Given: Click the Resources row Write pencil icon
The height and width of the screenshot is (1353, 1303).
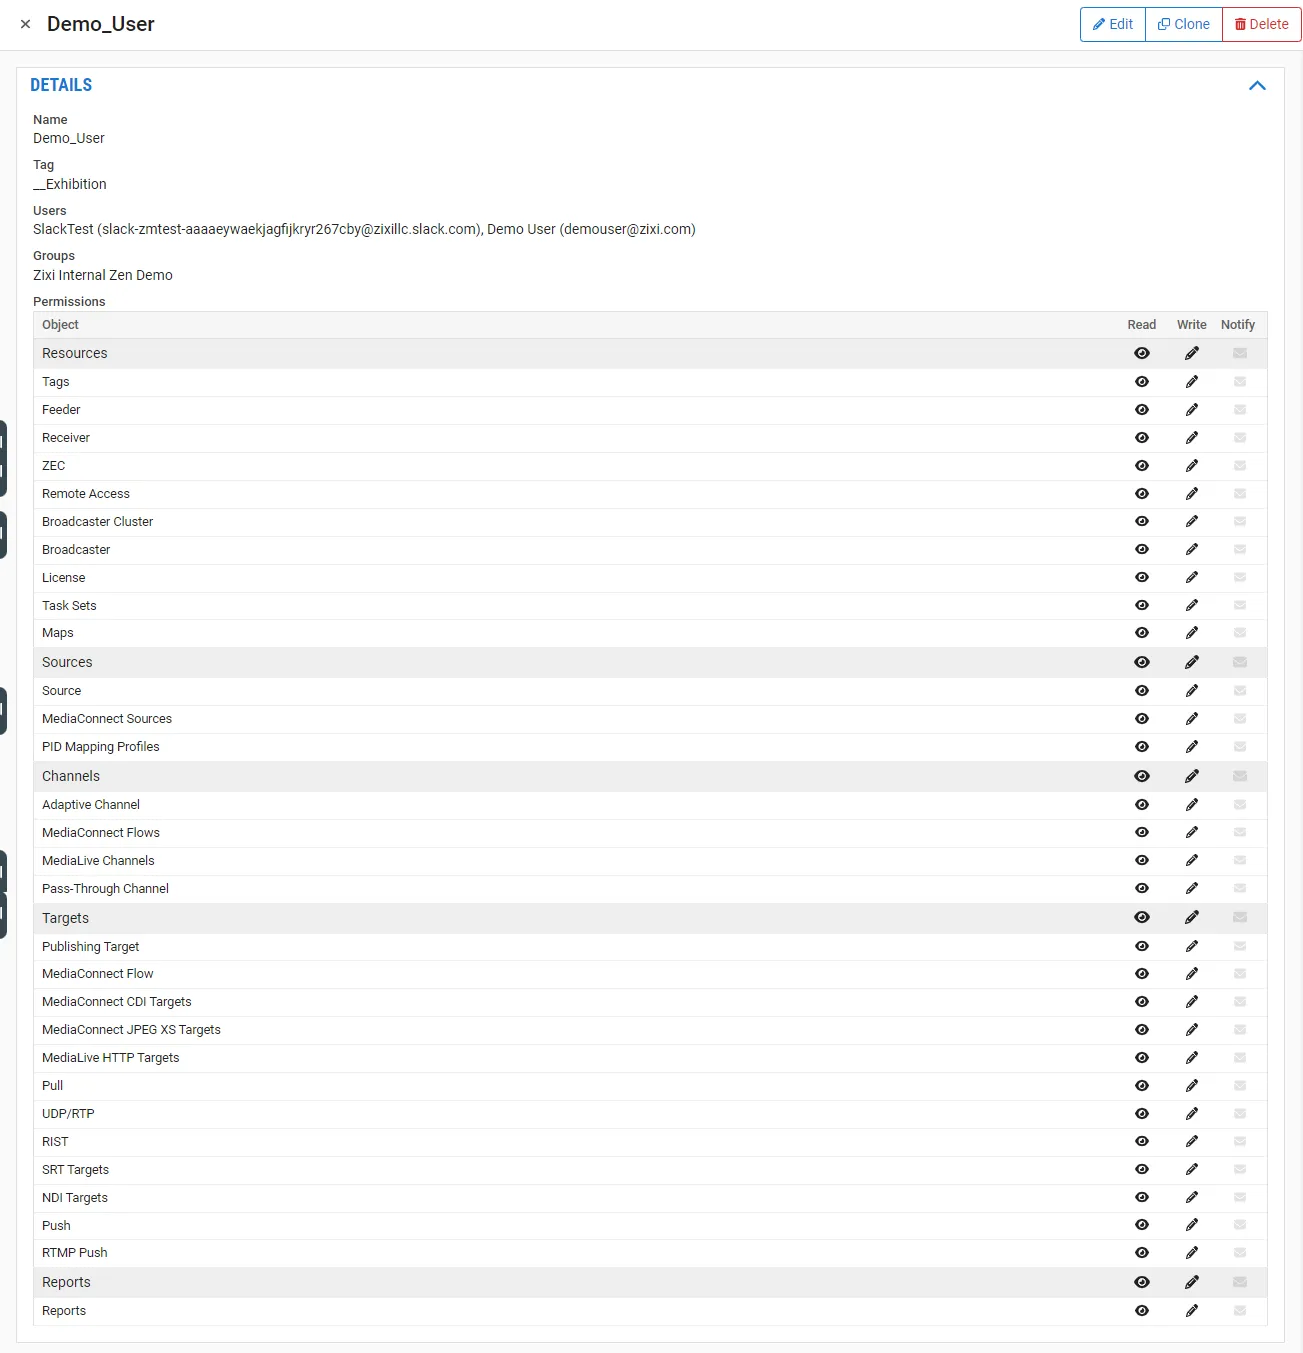Looking at the screenshot, I should pyautogui.click(x=1192, y=353).
